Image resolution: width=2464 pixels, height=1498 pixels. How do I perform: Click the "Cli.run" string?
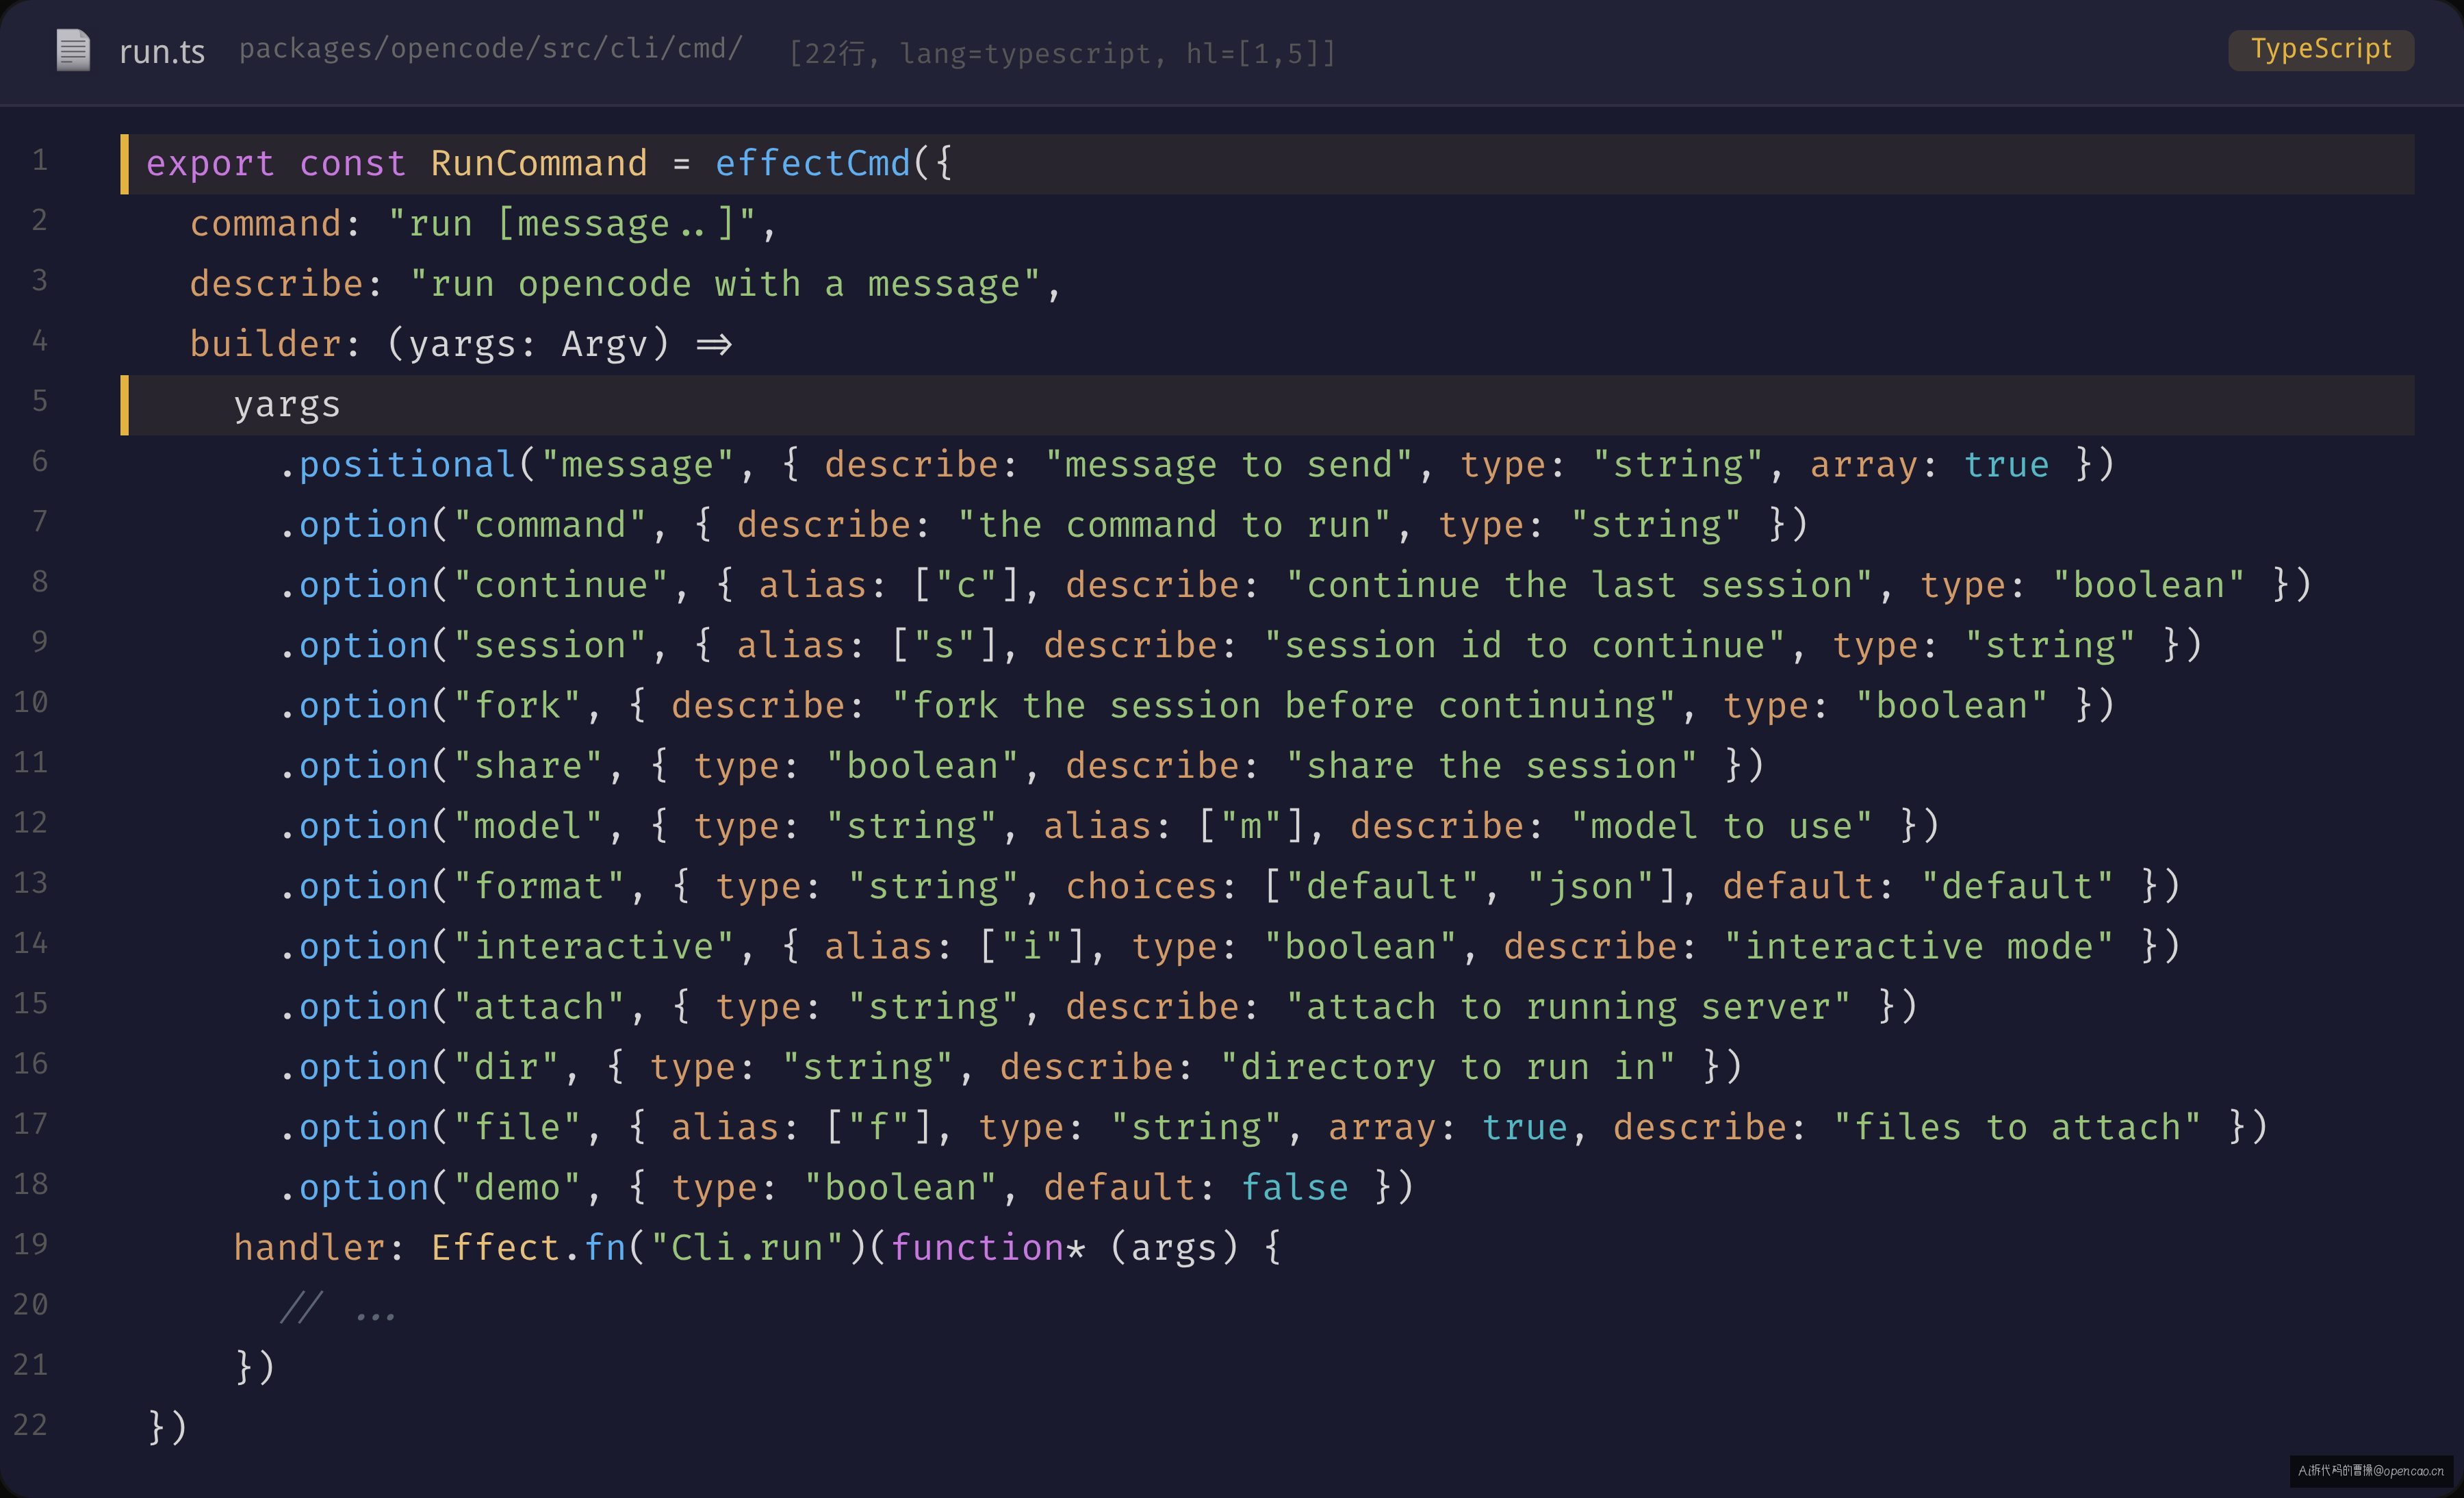coord(747,1248)
